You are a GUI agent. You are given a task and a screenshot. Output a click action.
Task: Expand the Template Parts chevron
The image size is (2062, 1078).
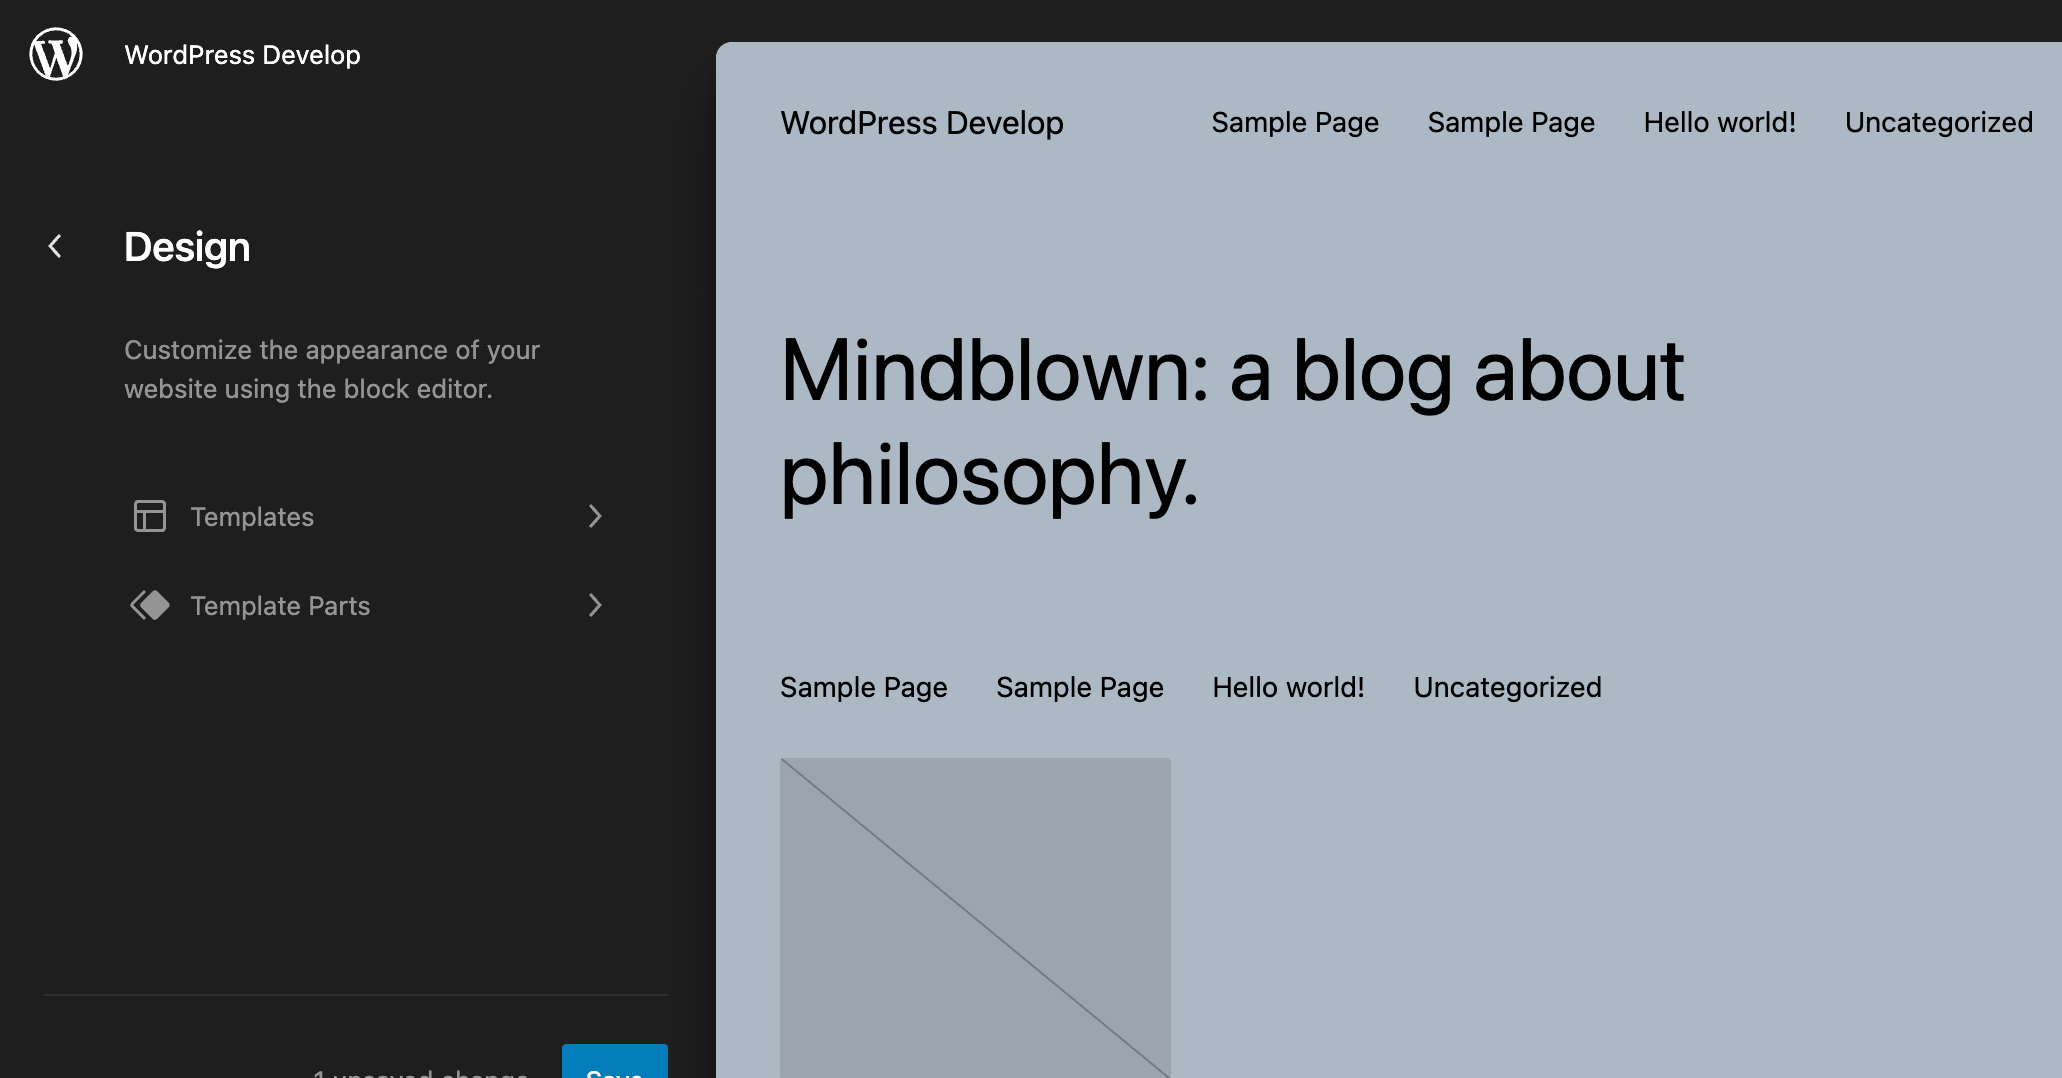pyautogui.click(x=595, y=605)
